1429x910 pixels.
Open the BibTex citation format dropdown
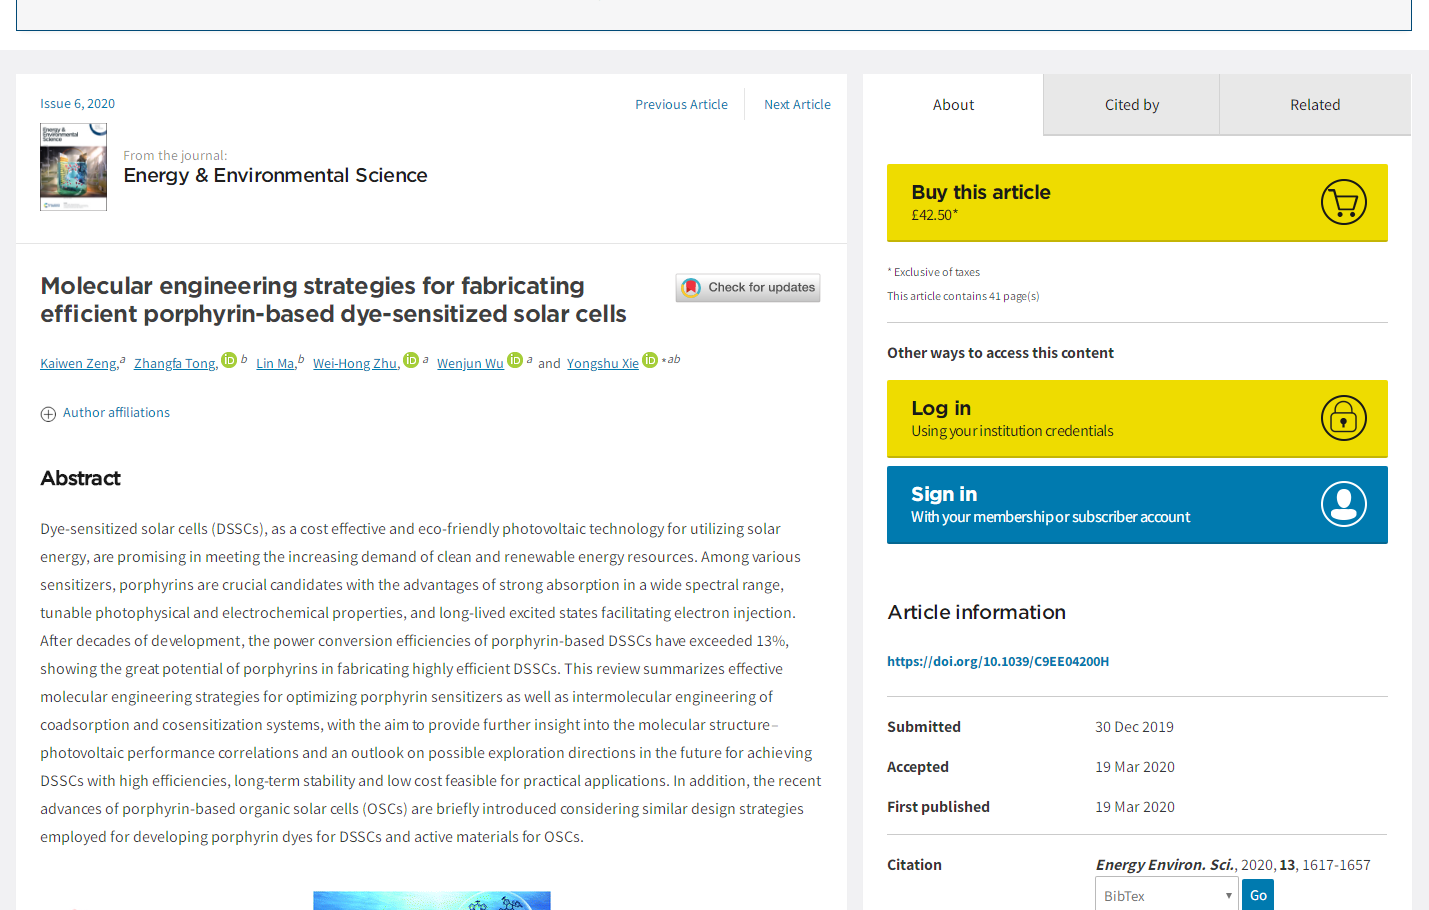1166,896
